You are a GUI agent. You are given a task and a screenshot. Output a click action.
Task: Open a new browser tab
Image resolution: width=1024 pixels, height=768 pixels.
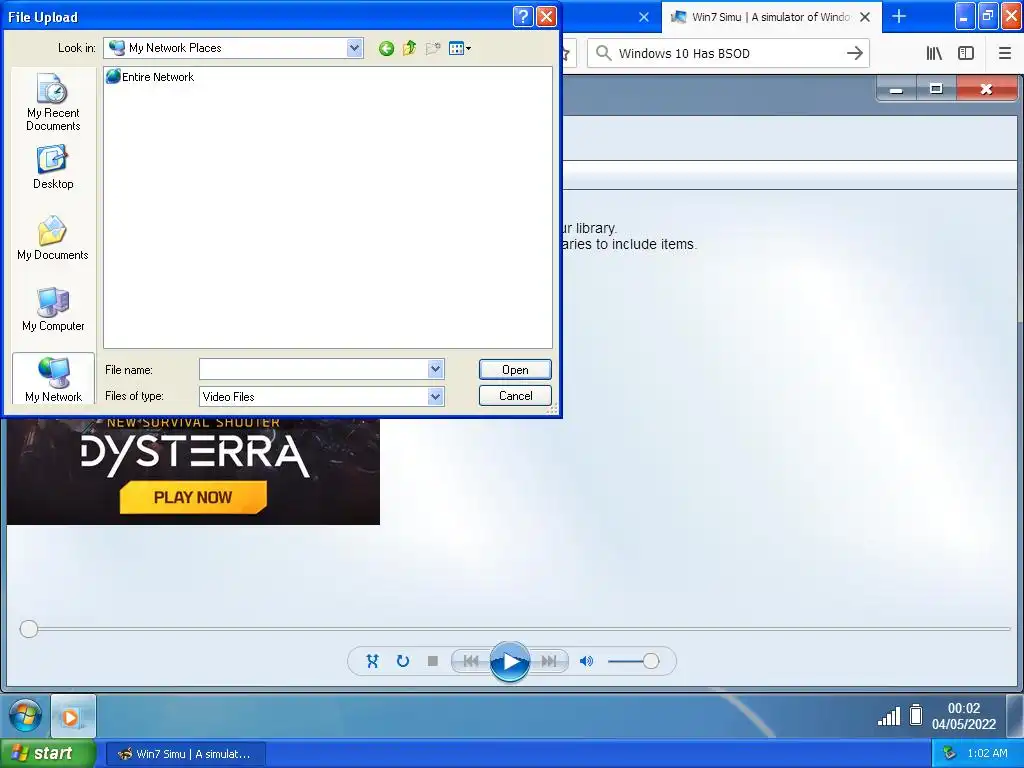pos(899,16)
